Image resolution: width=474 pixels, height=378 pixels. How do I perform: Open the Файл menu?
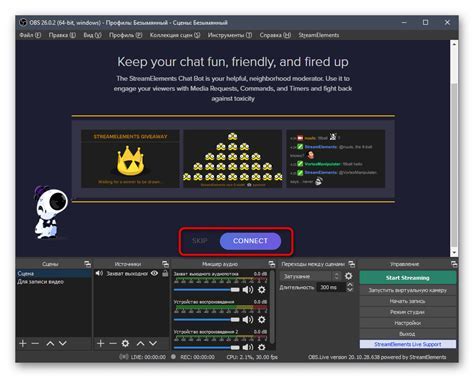(x=30, y=35)
